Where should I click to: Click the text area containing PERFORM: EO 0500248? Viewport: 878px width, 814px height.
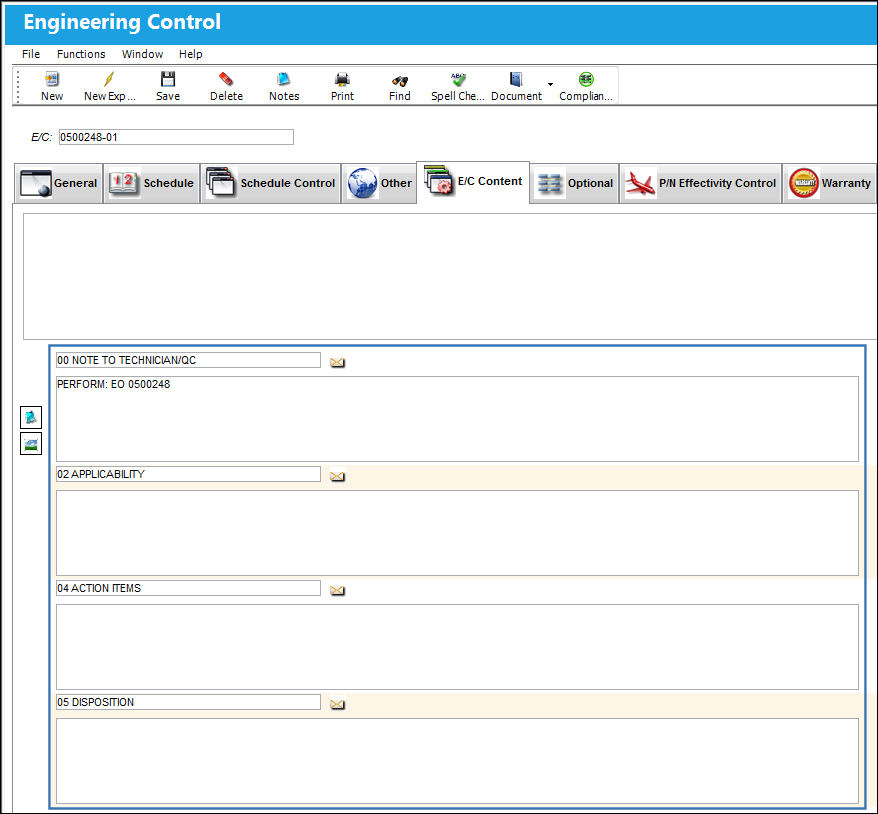[x=457, y=419]
